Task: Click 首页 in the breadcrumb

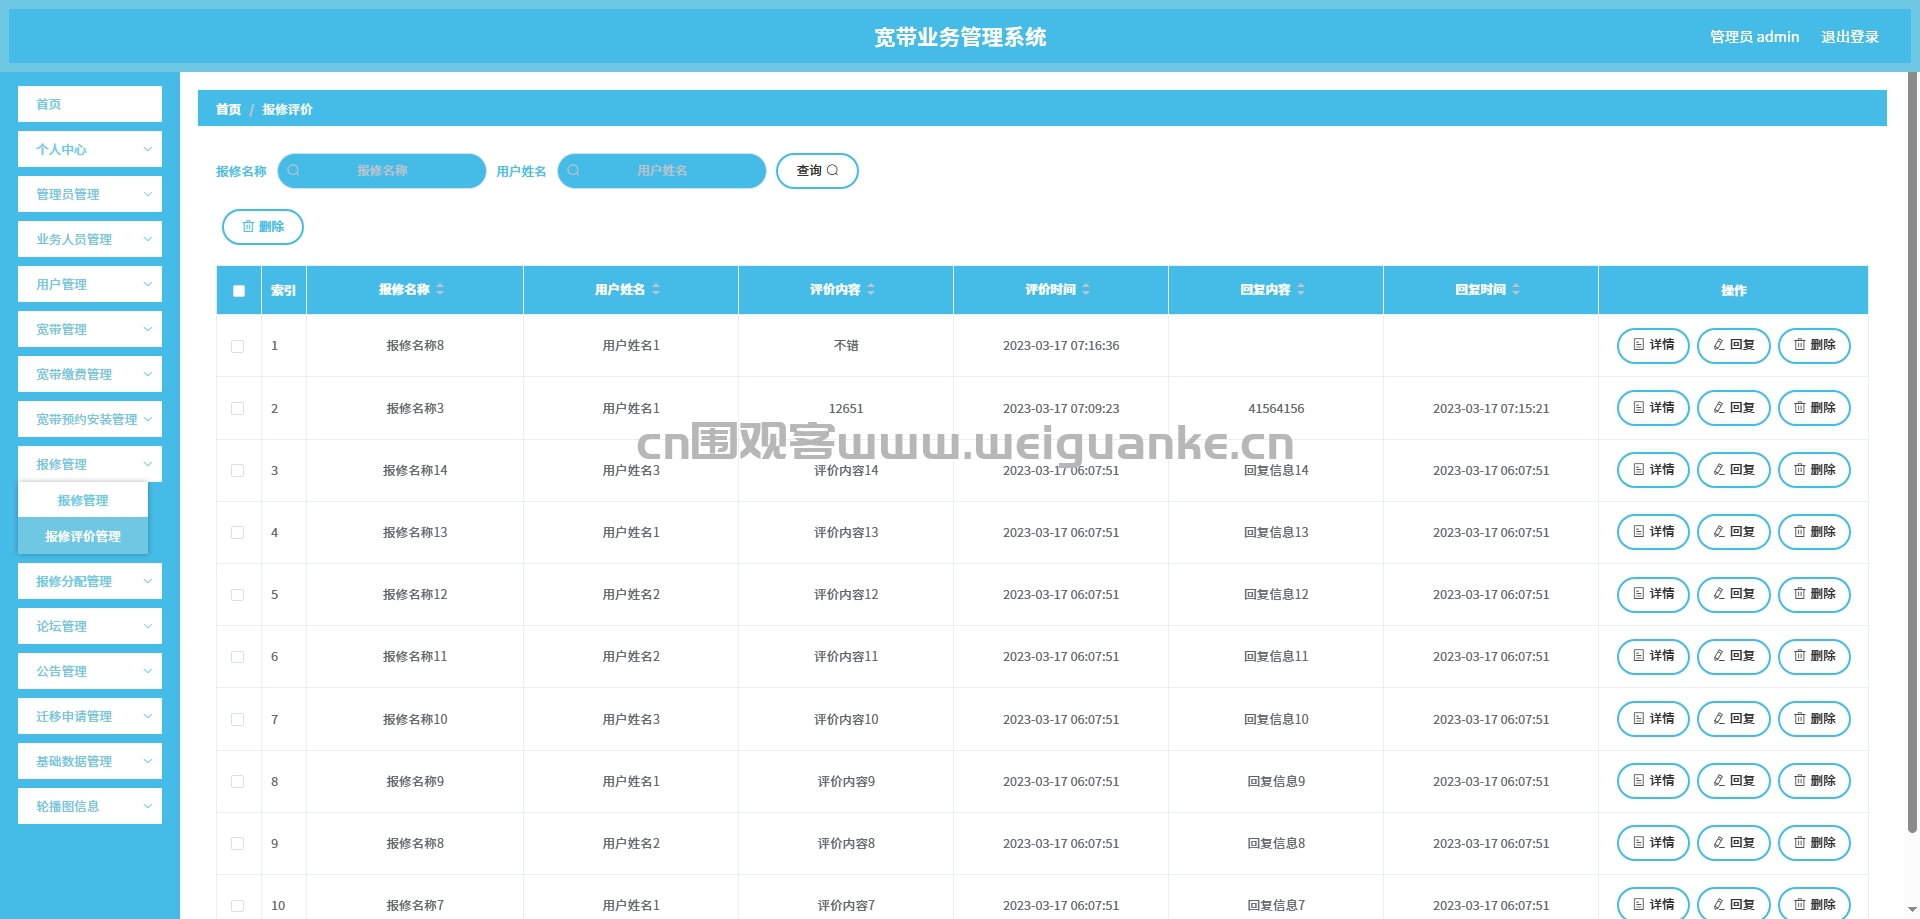Action: 228,109
